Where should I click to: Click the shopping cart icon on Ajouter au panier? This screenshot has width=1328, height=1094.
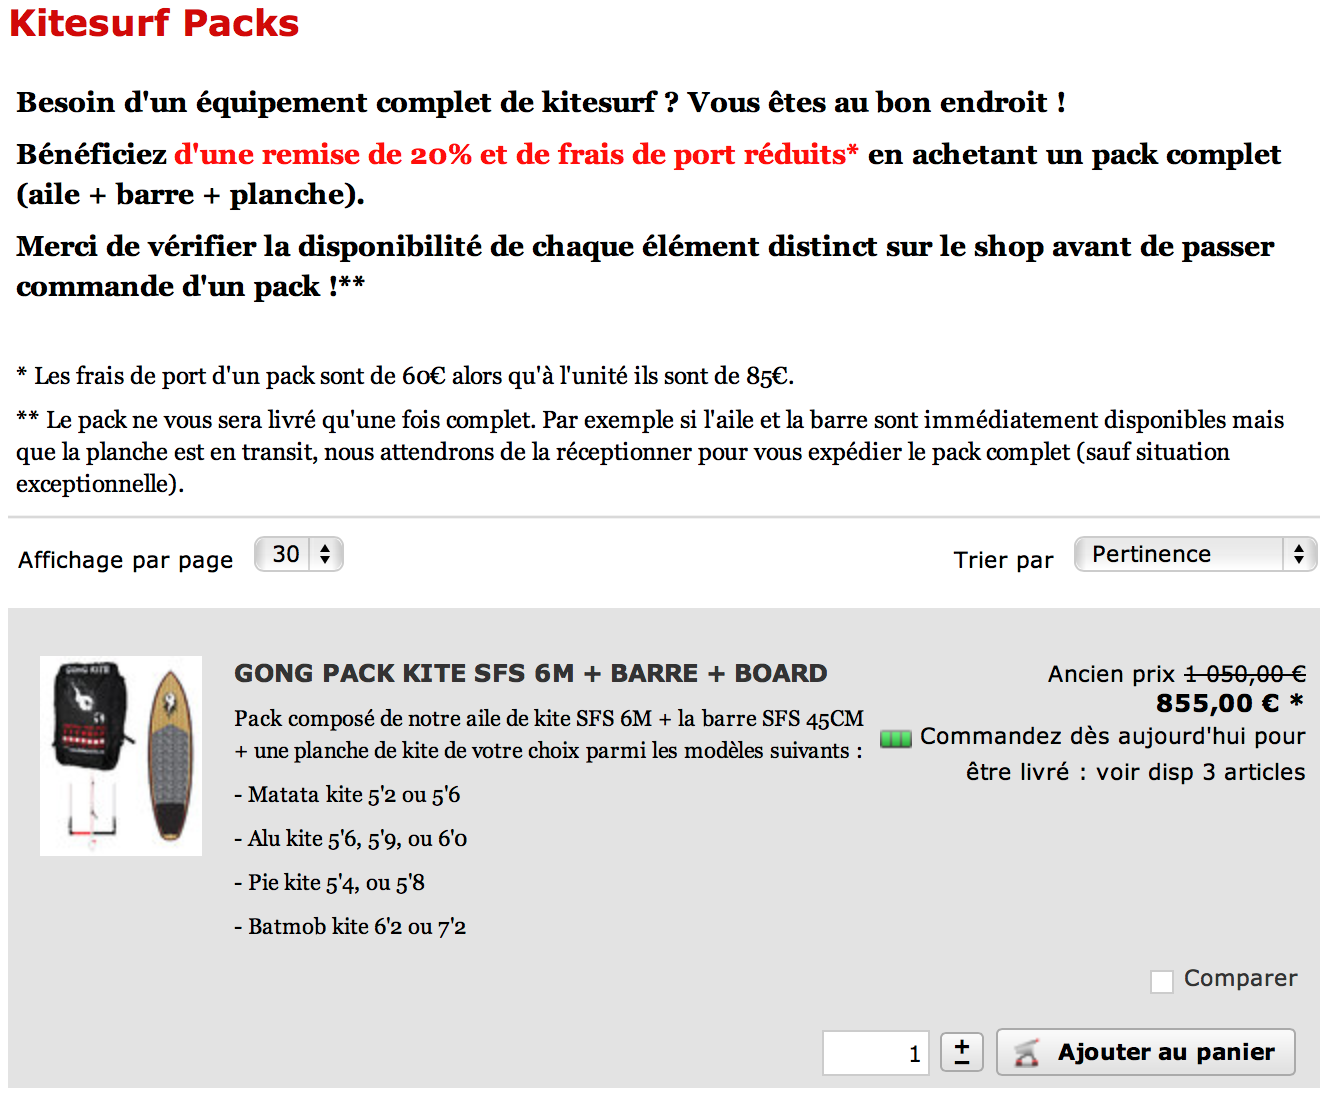point(1026,1053)
